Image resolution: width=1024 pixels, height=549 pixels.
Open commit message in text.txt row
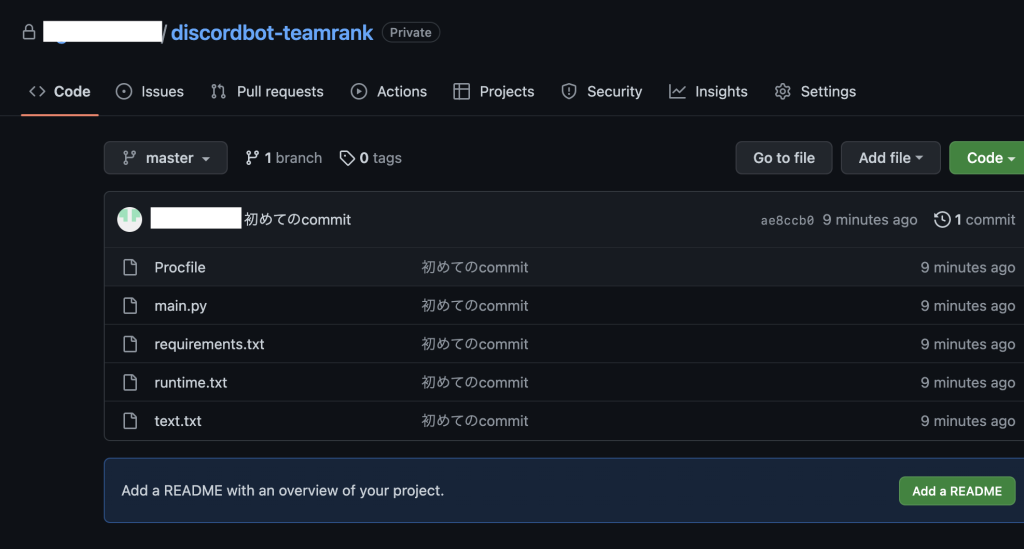point(475,421)
